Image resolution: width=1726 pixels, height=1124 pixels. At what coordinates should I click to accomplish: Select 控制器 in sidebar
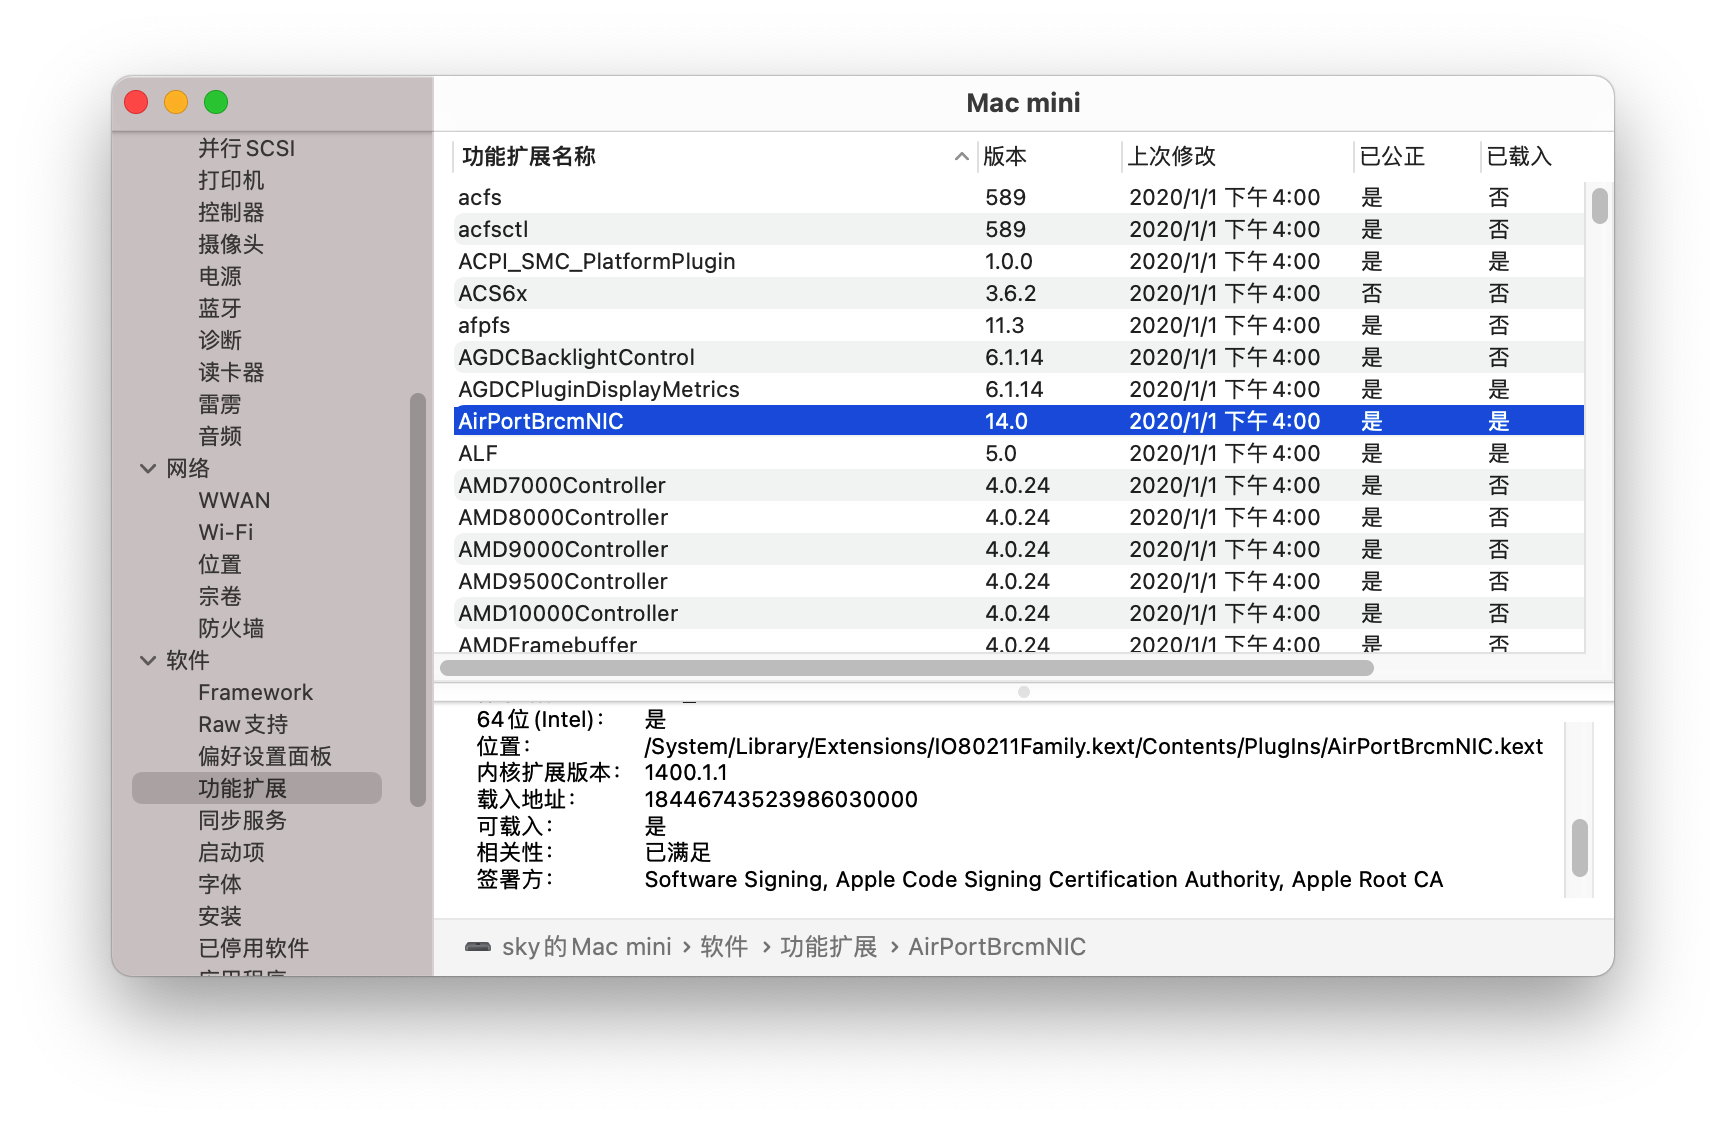tap(231, 212)
